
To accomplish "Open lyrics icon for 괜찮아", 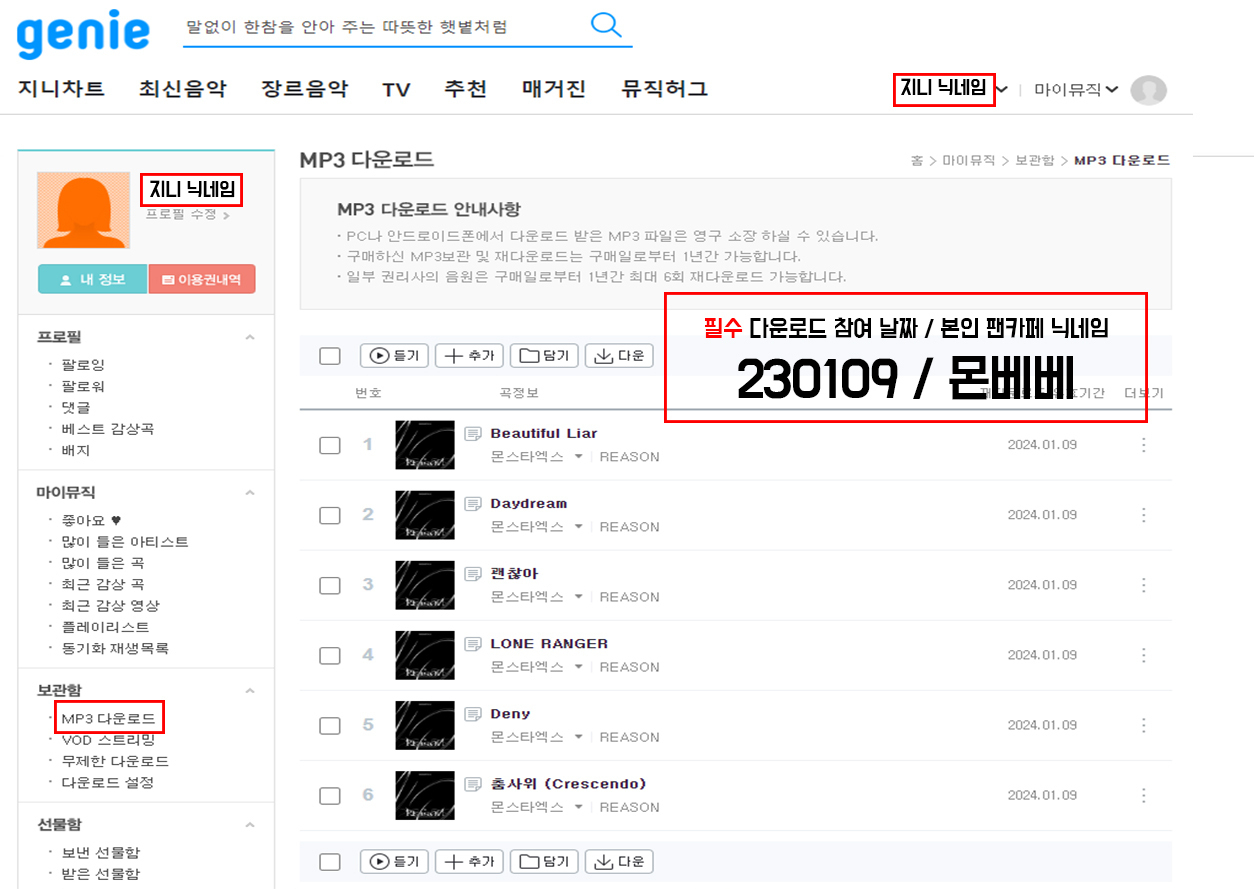I will (x=473, y=573).
